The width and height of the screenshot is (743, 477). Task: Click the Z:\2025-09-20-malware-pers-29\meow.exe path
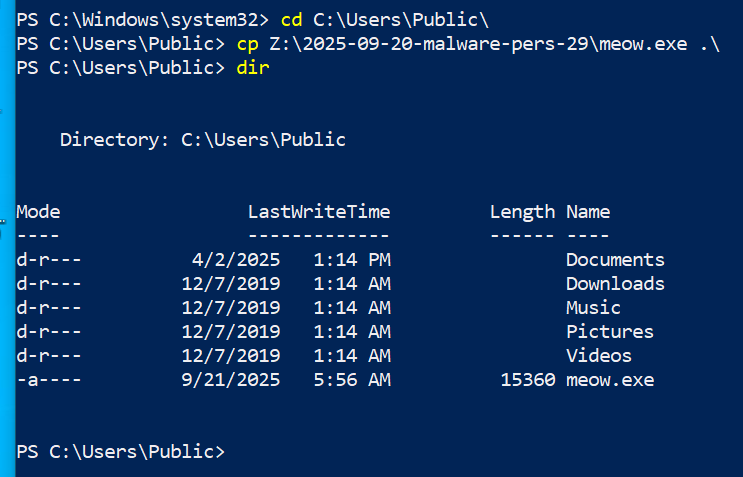pyautogui.click(x=479, y=44)
